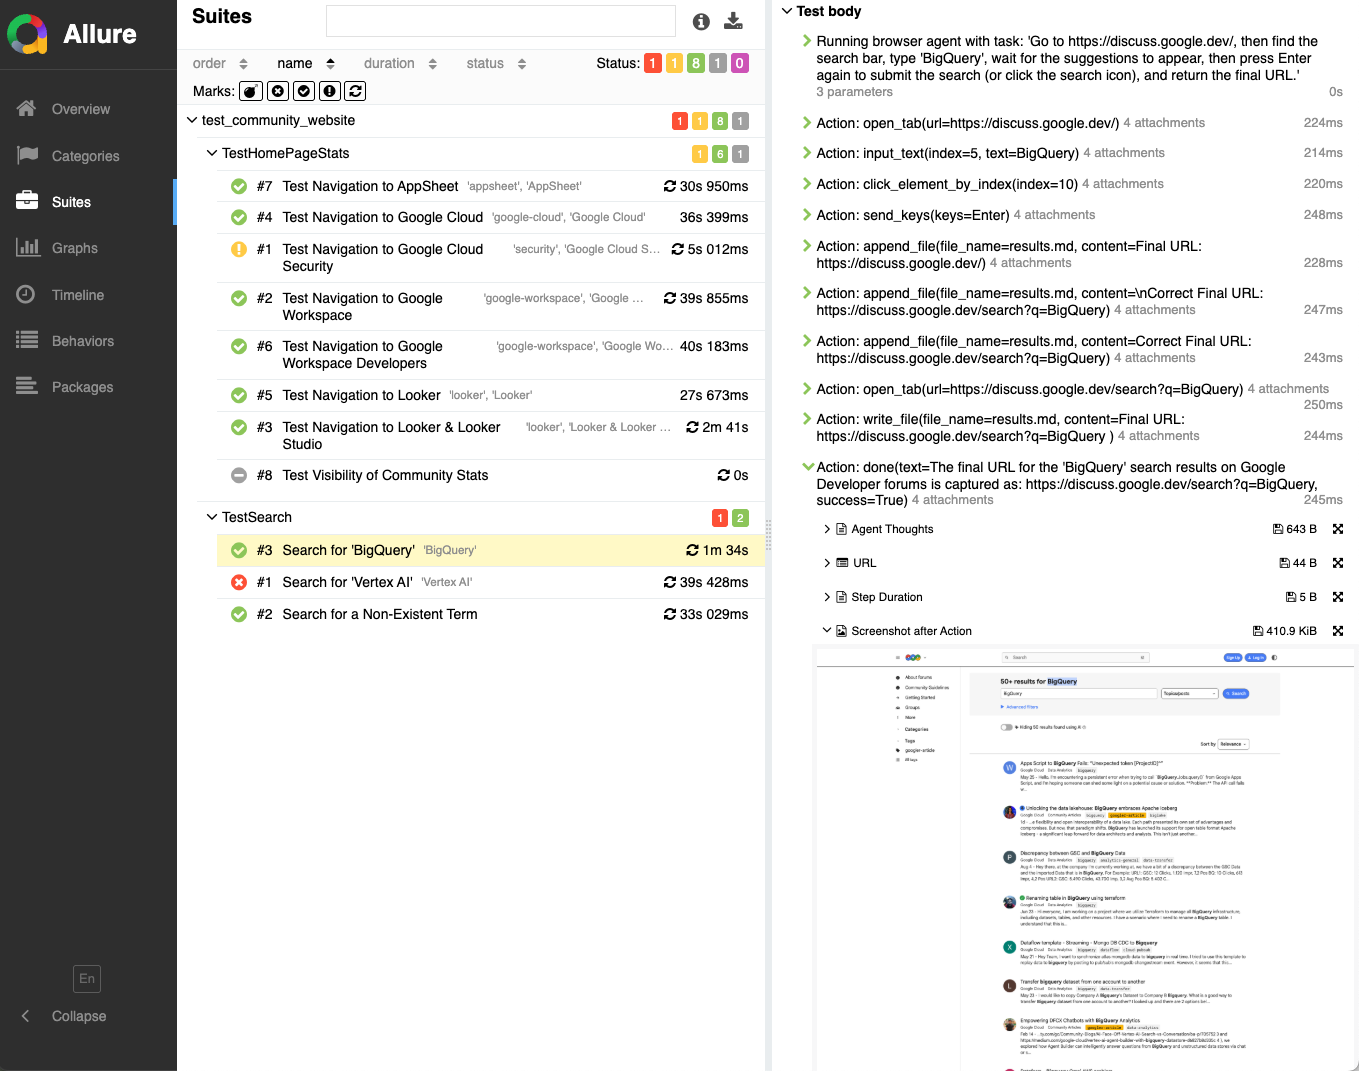Screen dimensions: 1359x1071
Task: Click broken status icon of Google Cloud Security test
Action: click(x=239, y=249)
